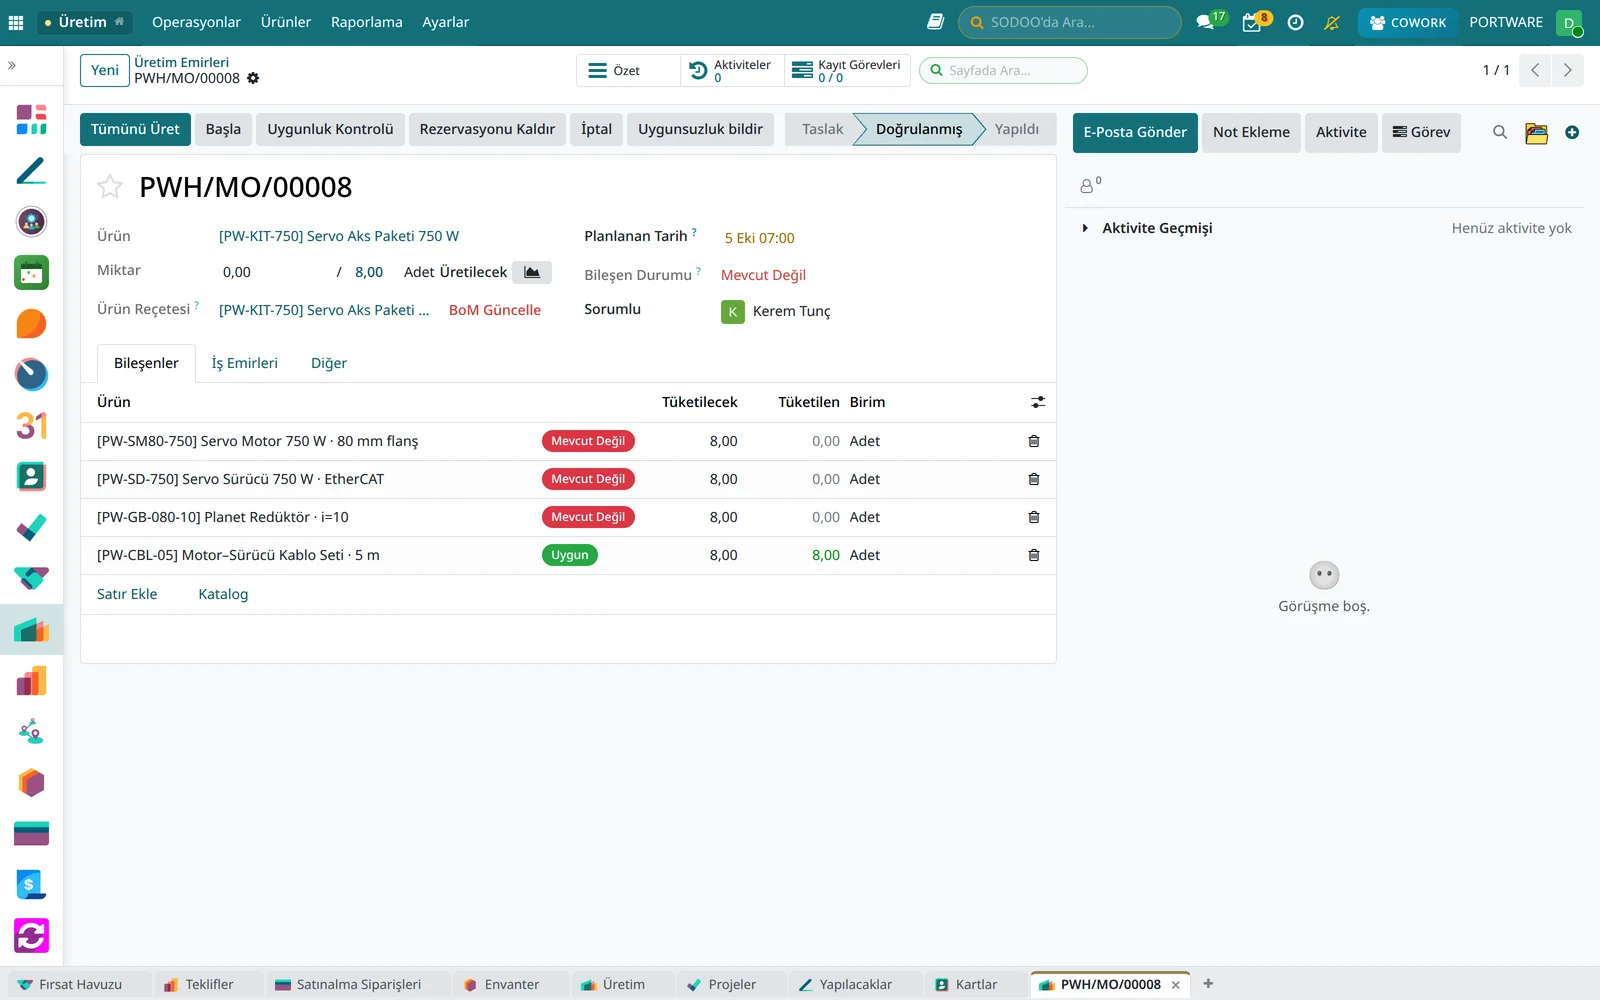The height and width of the screenshot is (1000, 1600).
Task: Open the Ayarlar menu
Action: [445, 22]
